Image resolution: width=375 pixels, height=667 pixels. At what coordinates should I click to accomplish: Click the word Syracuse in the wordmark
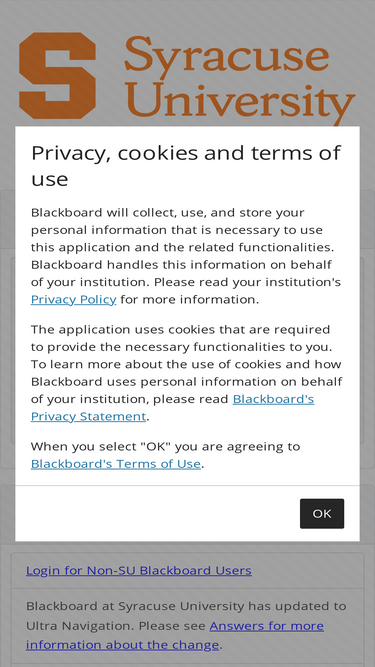coord(227,55)
